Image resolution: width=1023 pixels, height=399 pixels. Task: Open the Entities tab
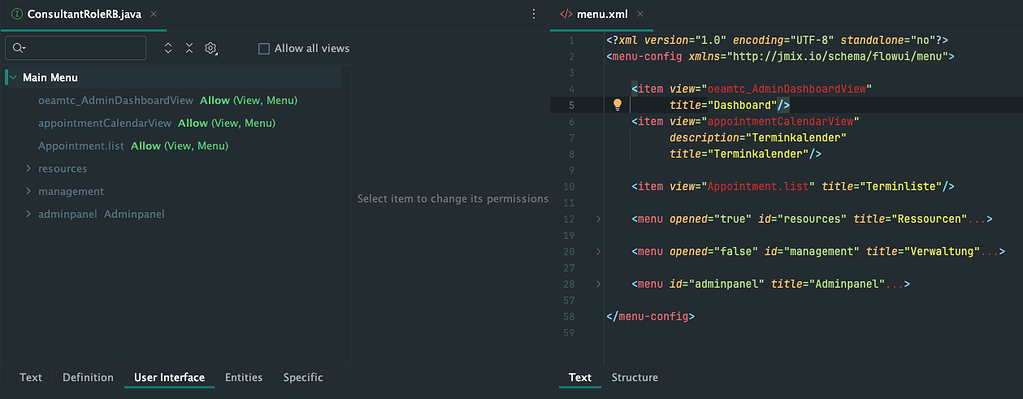click(x=244, y=377)
